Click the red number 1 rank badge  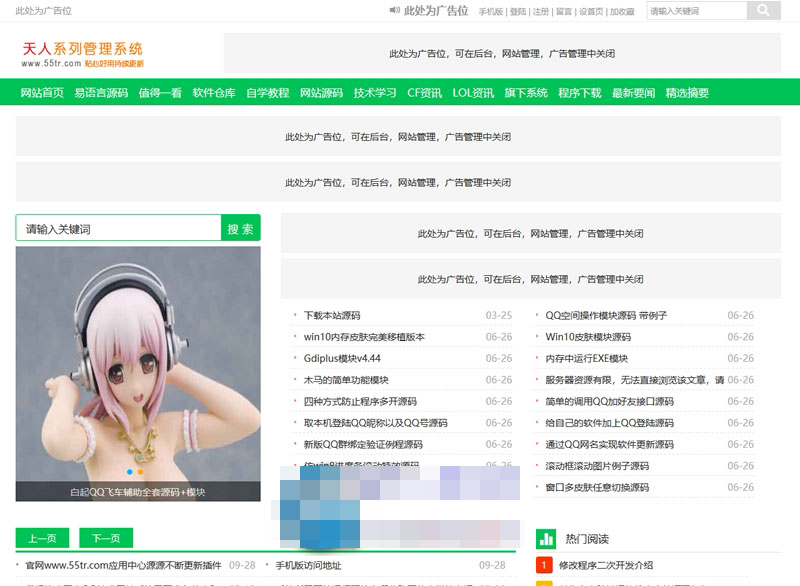pos(544,565)
